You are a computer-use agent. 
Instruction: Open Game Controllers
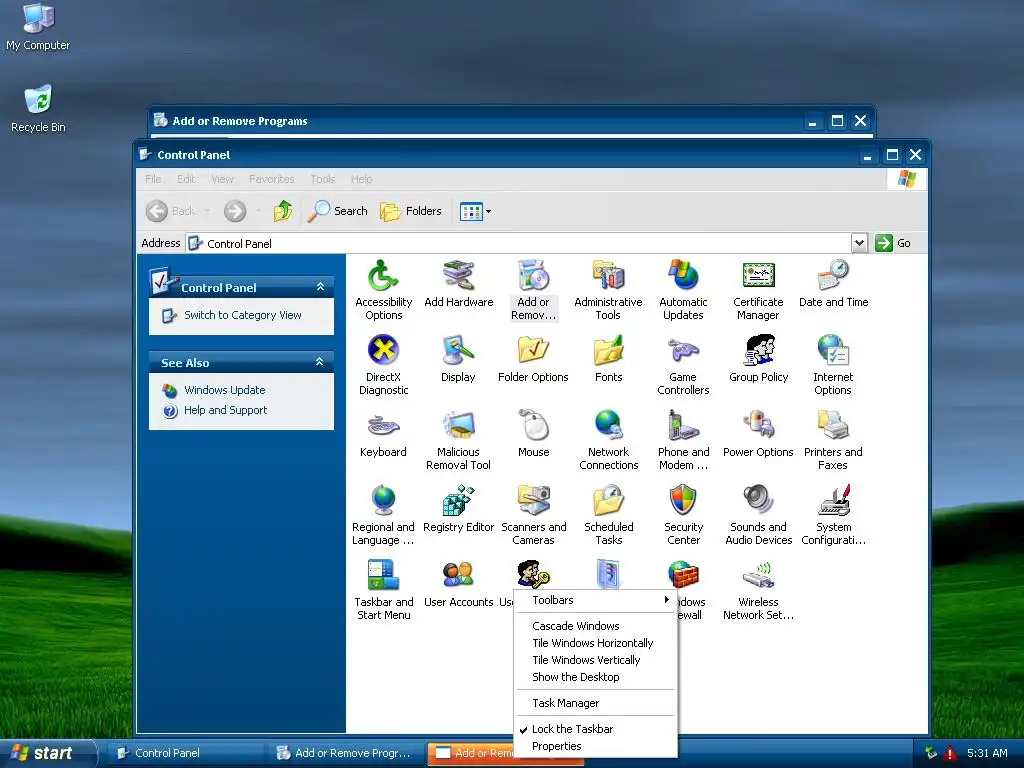point(683,366)
